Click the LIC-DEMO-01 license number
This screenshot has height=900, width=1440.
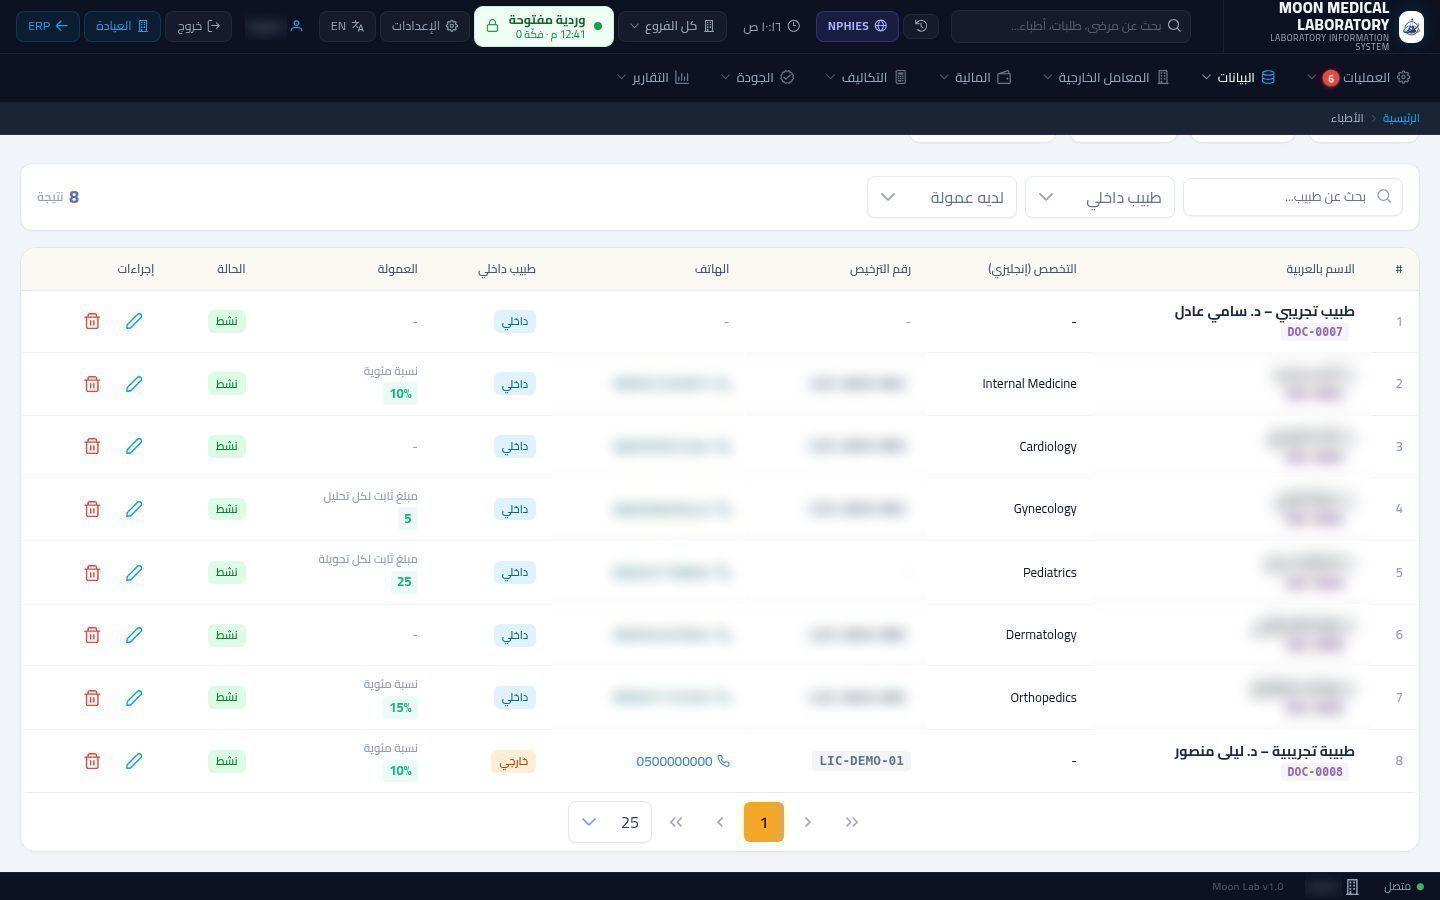(861, 761)
